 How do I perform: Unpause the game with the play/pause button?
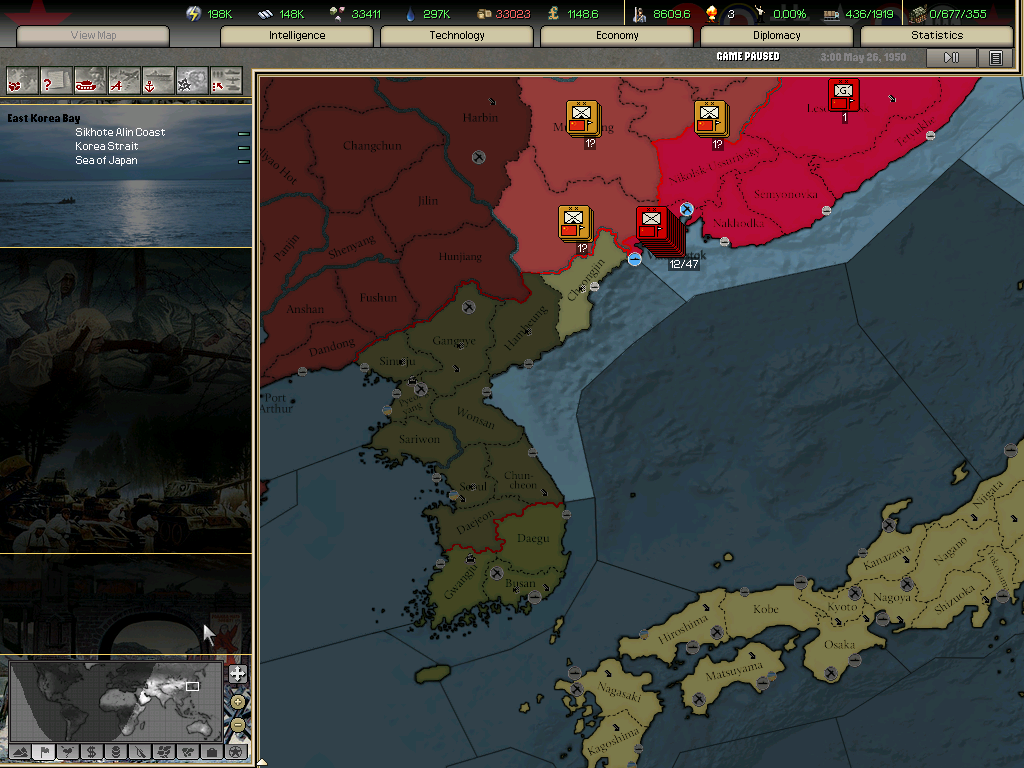[951, 58]
